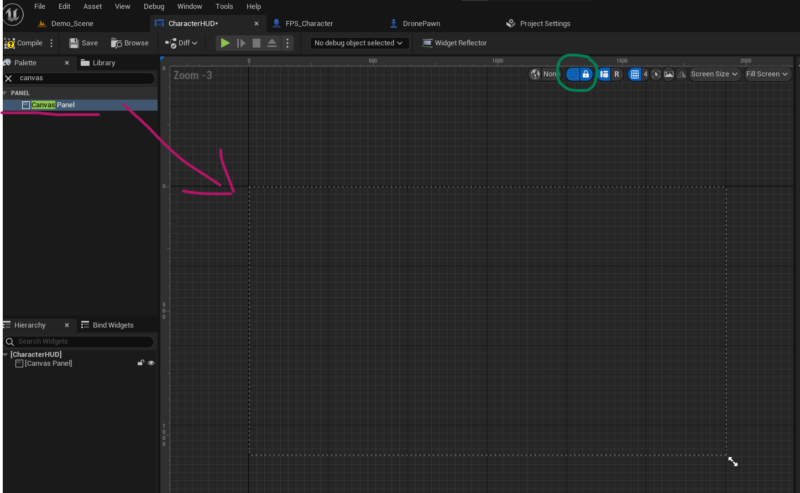Toggle respect locks padlock button
Image resolution: width=800 pixels, height=493 pixels.
[x=586, y=75]
